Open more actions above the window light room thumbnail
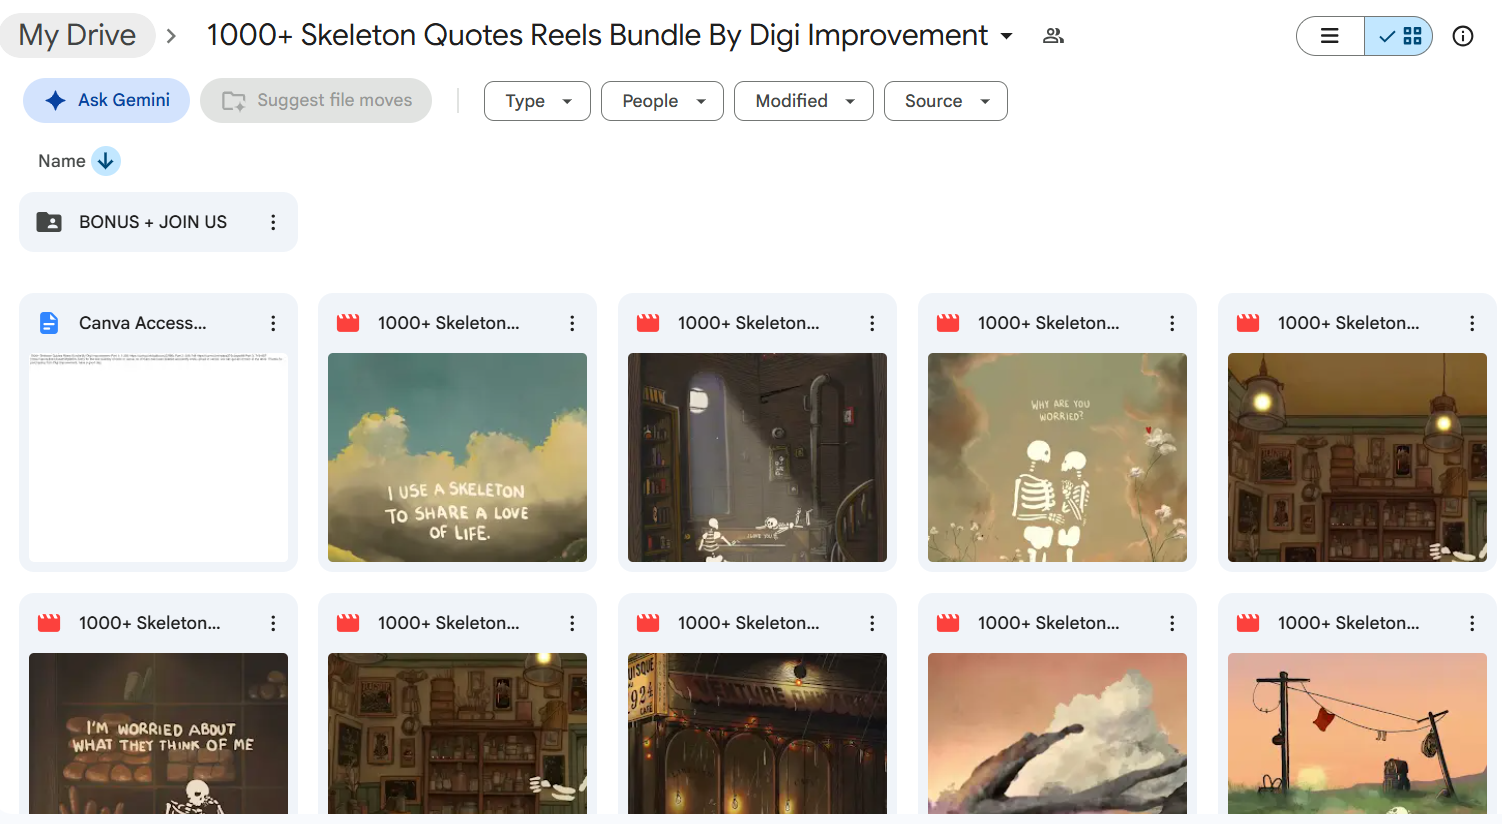The image size is (1502, 824). (x=872, y=323)
